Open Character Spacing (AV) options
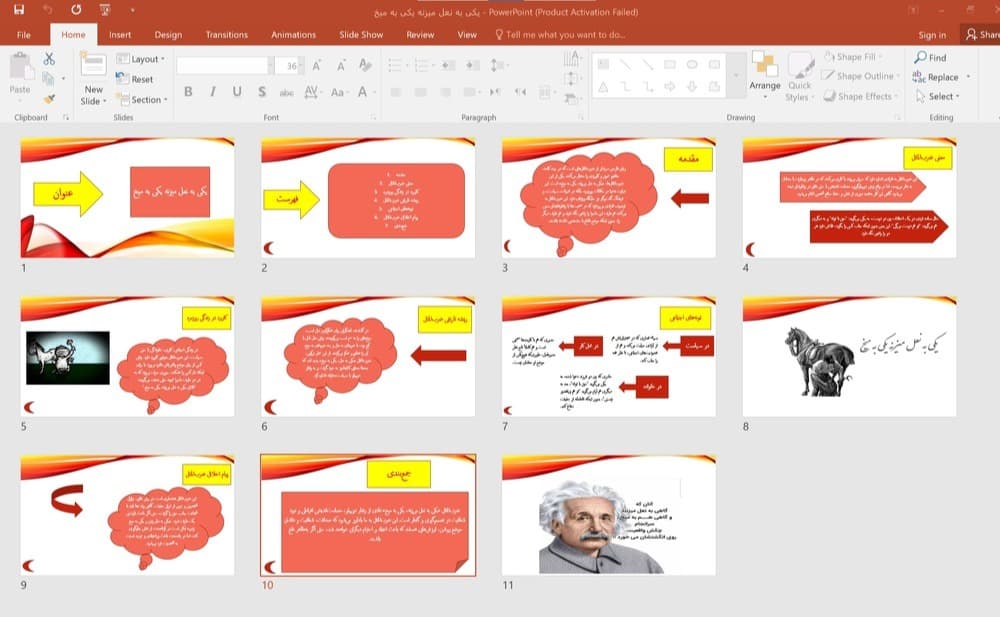The width and height of the screenshot is (1000, 617). point(312,92)
